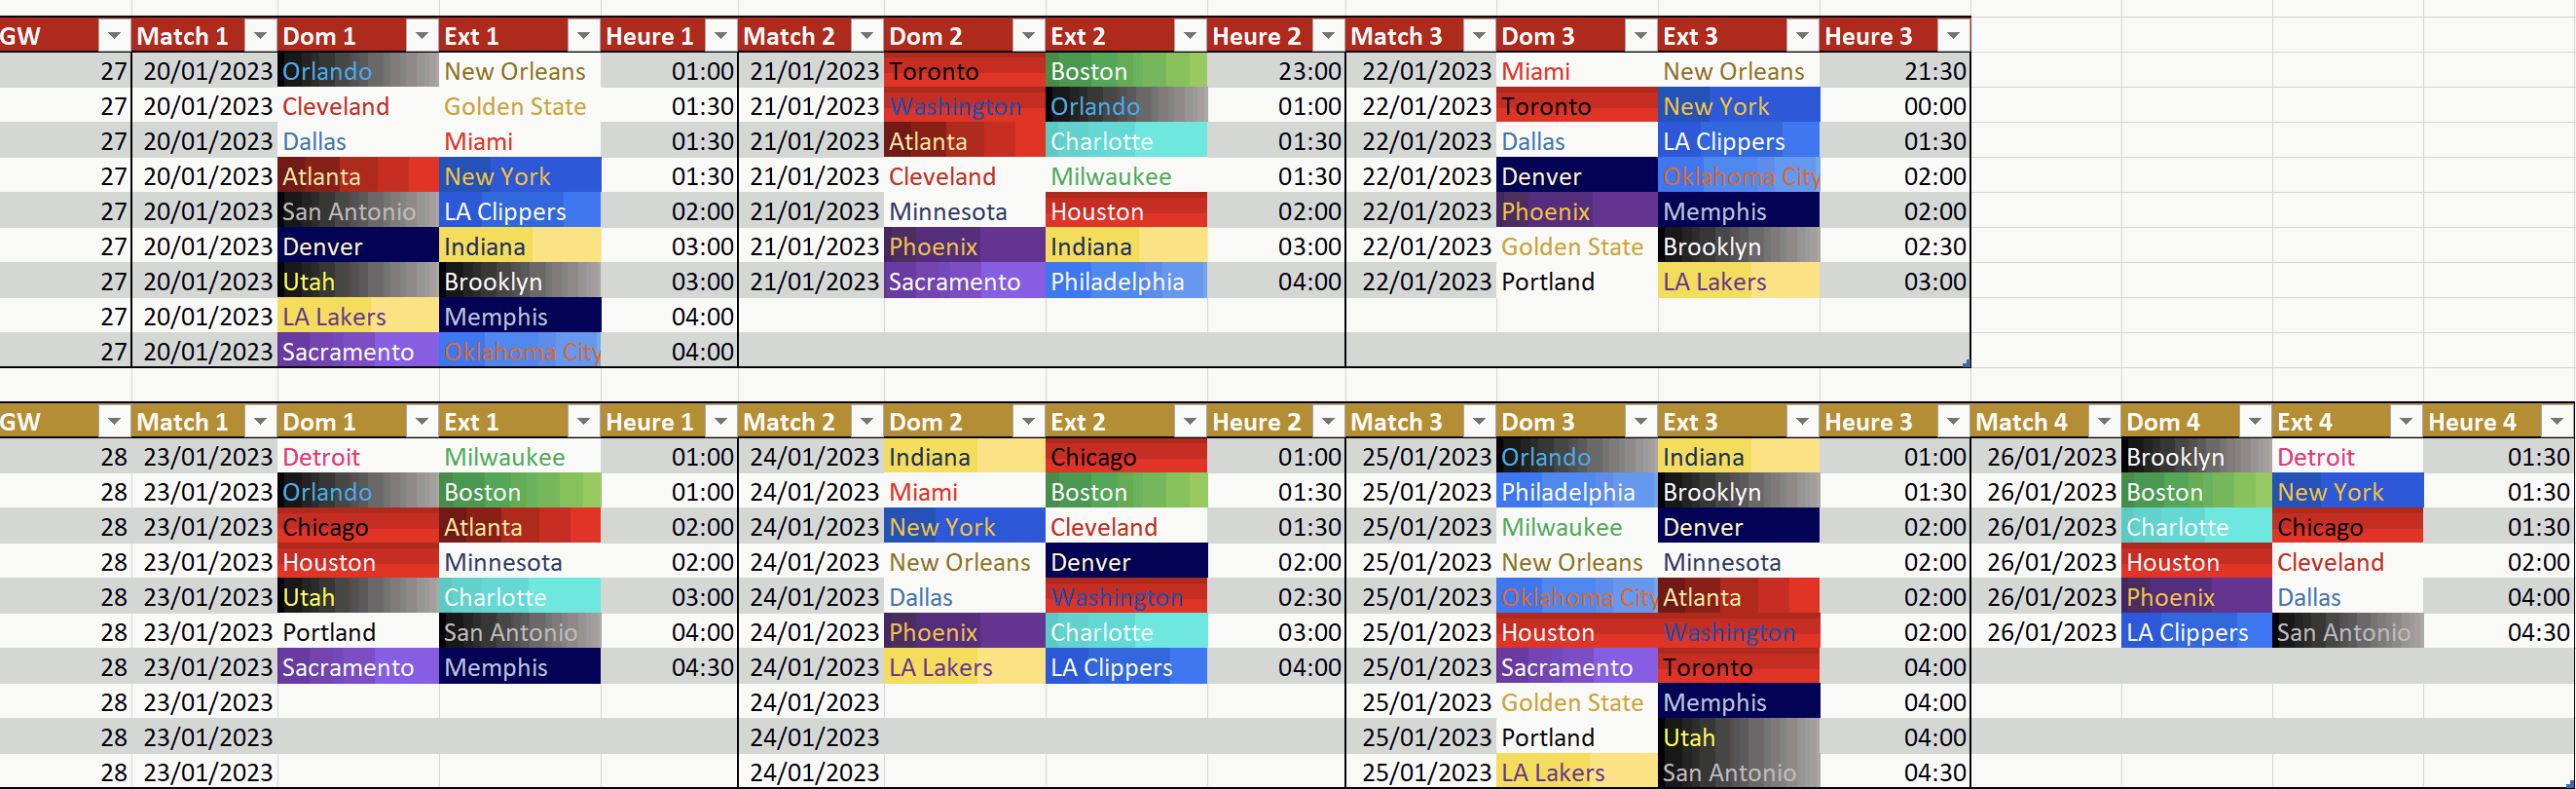Select the Philadelphia cell in top Ext 2 column
Screen dimensions: 2576x789
[1126, 282]
